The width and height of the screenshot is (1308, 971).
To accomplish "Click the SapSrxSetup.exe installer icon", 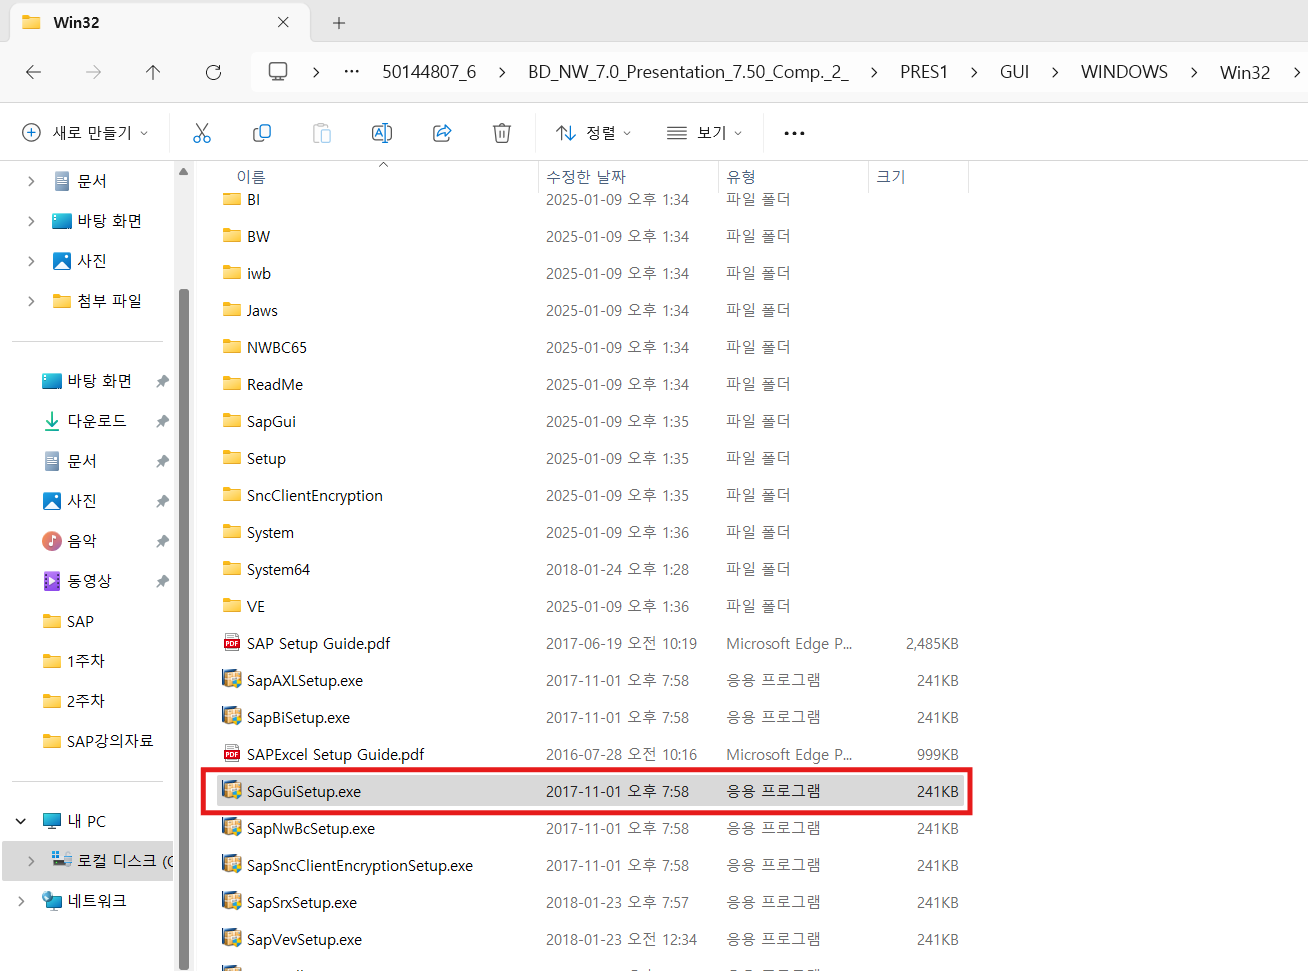I will click(232, 901).
